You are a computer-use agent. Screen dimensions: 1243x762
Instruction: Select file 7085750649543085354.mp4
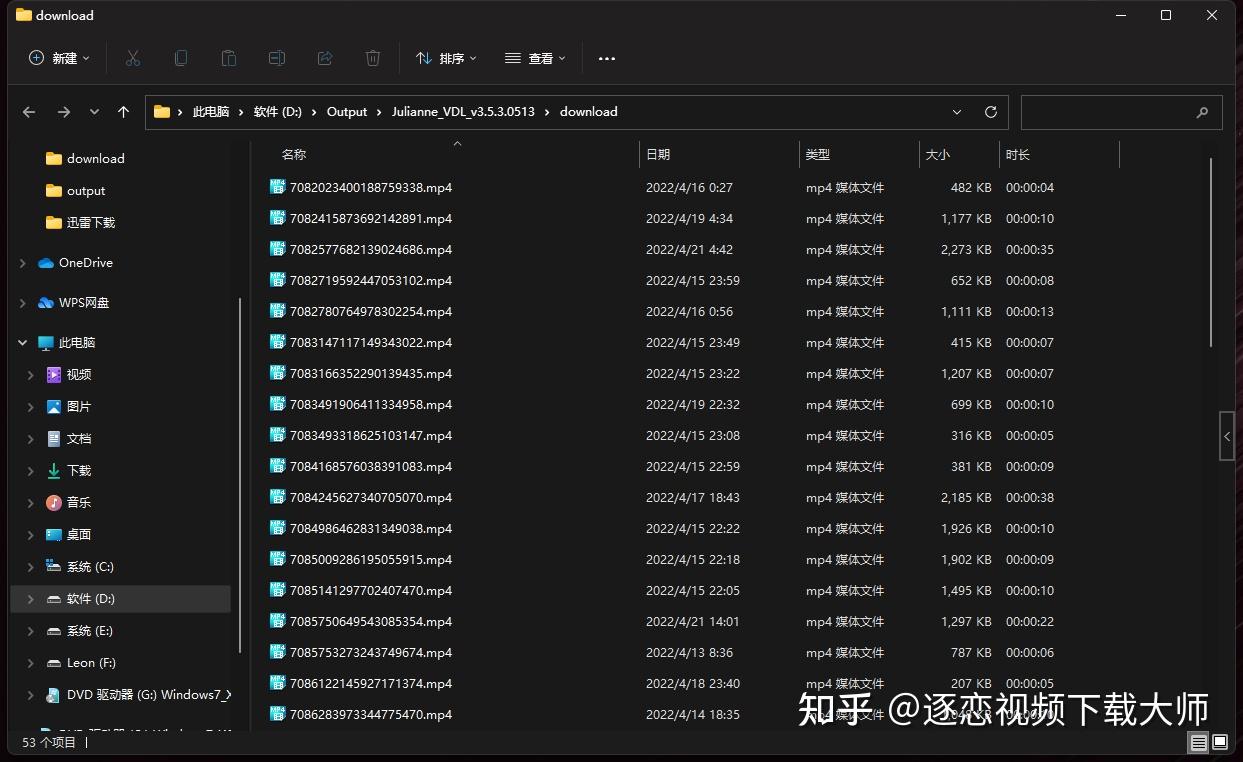[x=371, y=622]
